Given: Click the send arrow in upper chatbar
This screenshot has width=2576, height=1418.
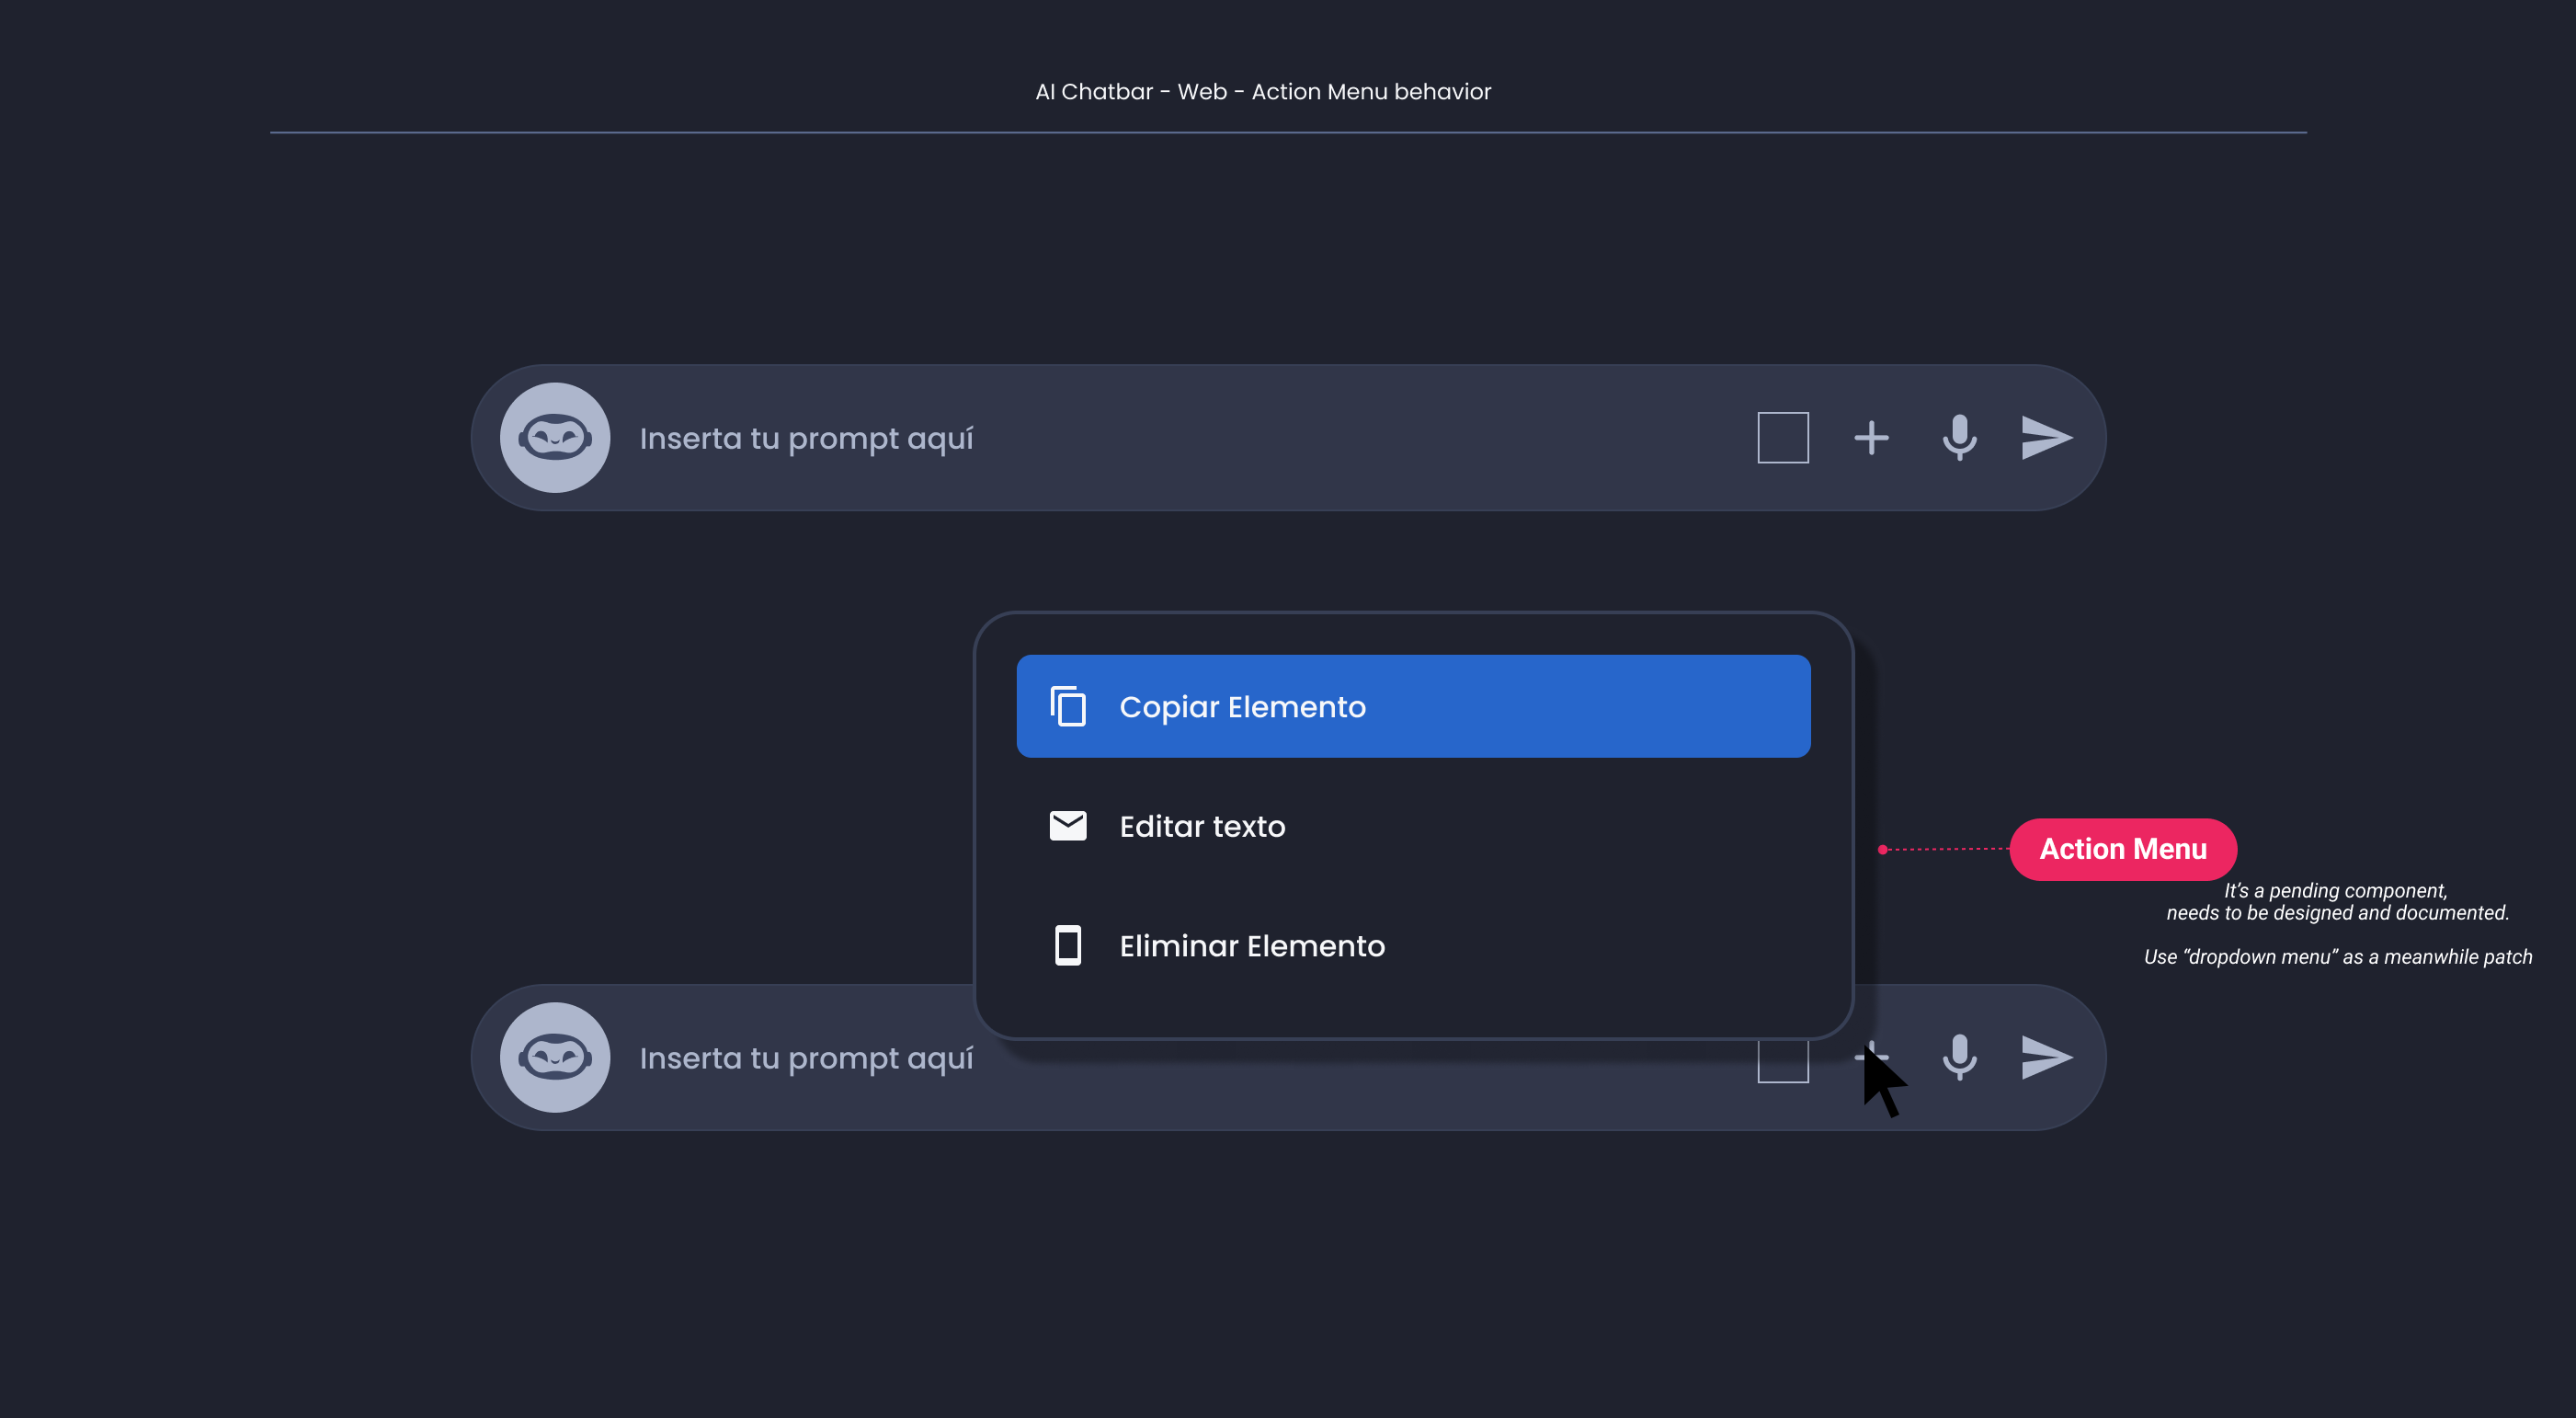Looking at the screenshot, I should [x=2046, y=437].
